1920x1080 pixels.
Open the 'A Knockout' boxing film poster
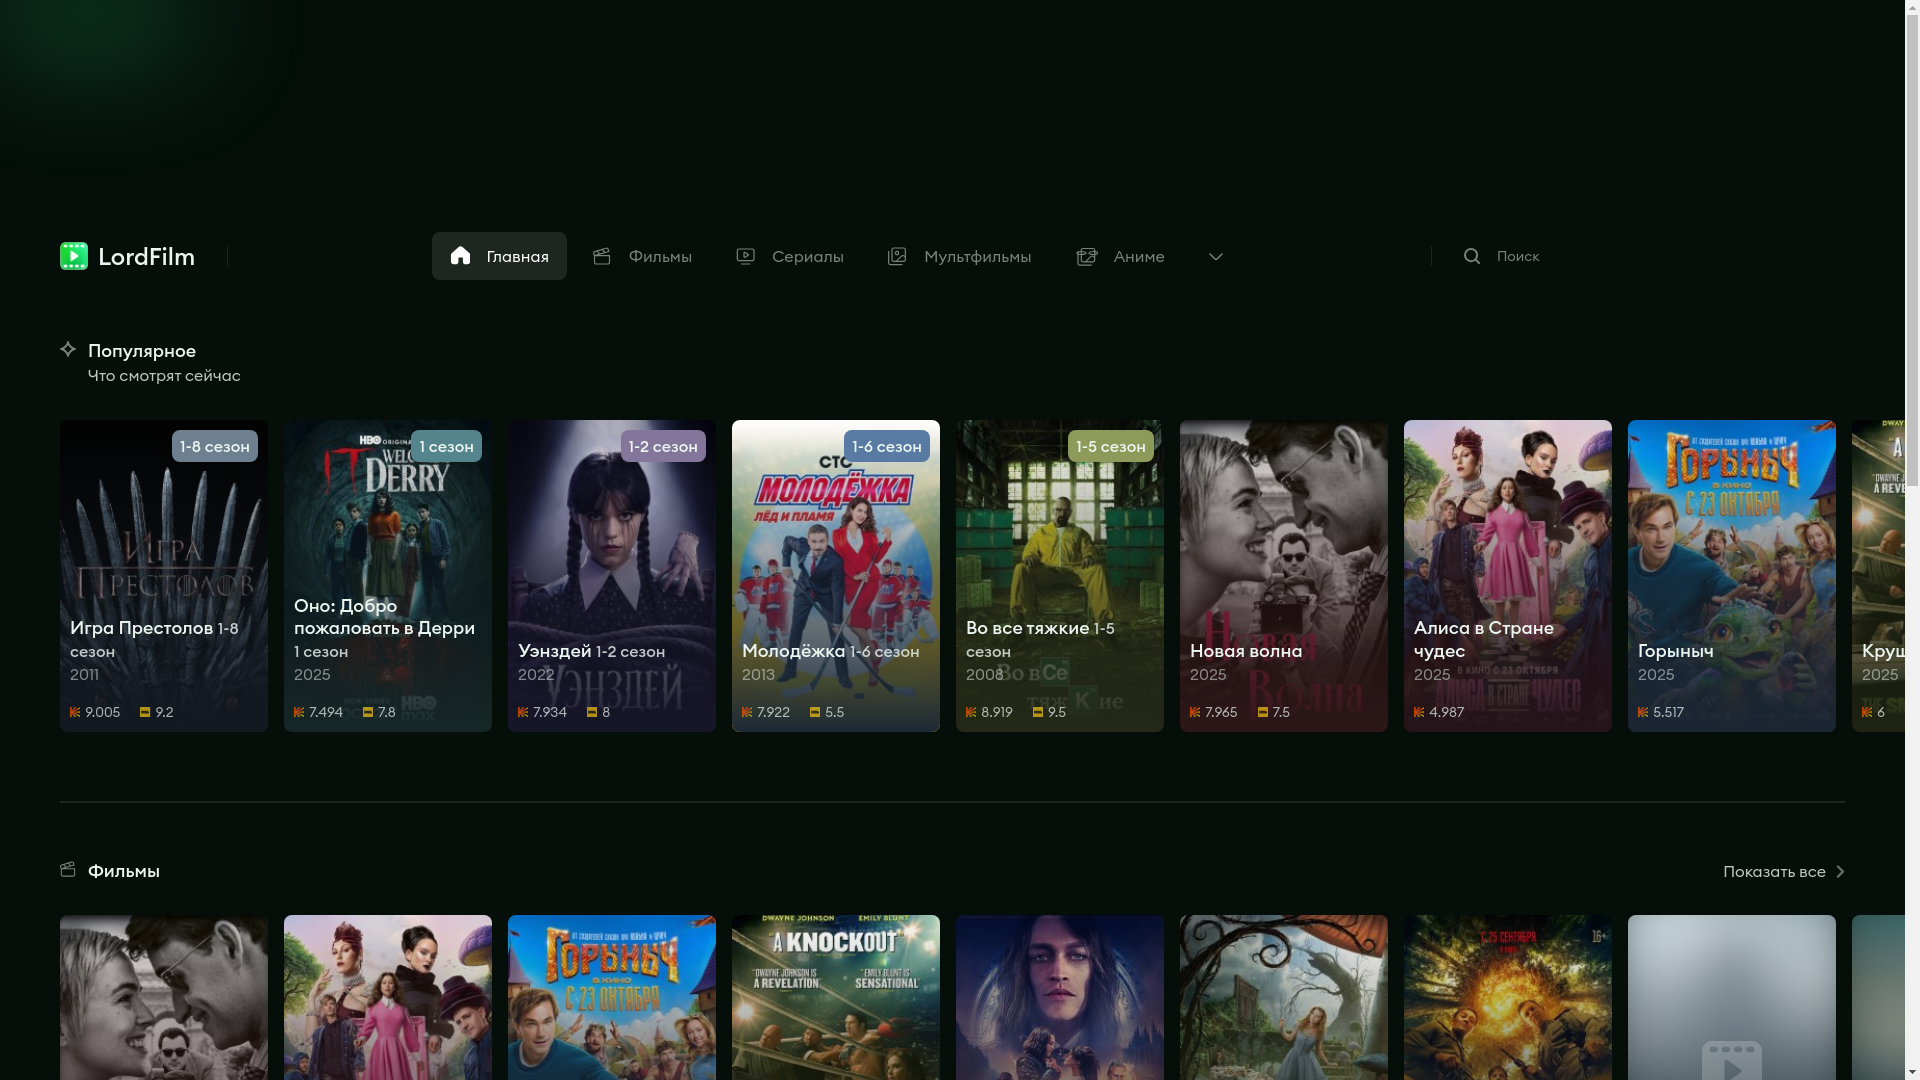tap(836, 997)
